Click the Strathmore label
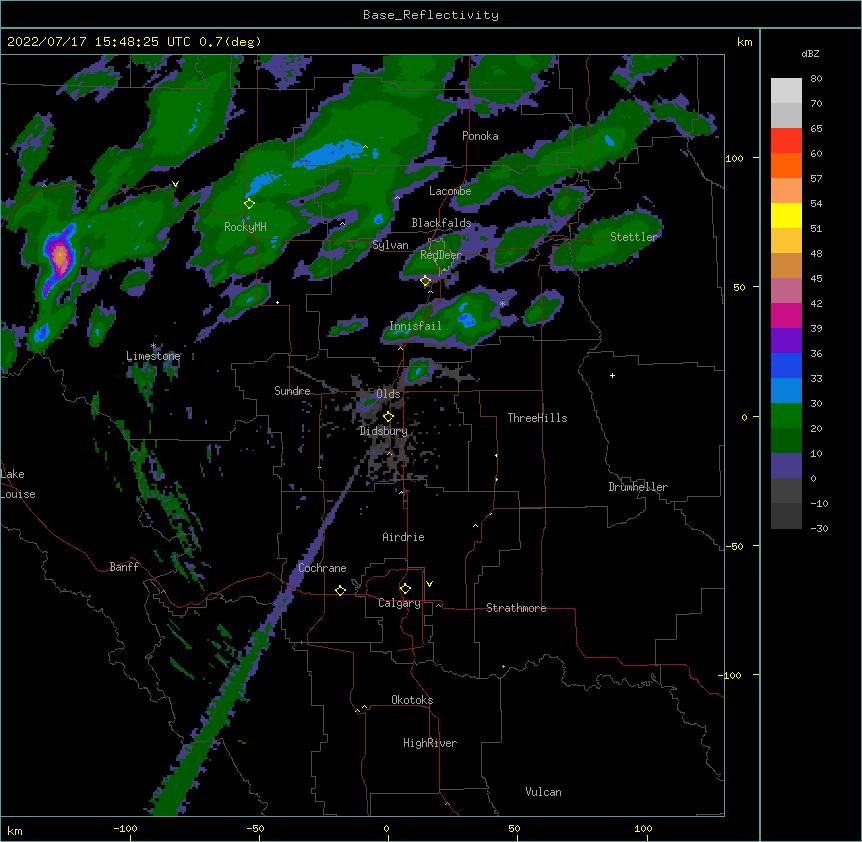862x842 pixels. (516, 608)
